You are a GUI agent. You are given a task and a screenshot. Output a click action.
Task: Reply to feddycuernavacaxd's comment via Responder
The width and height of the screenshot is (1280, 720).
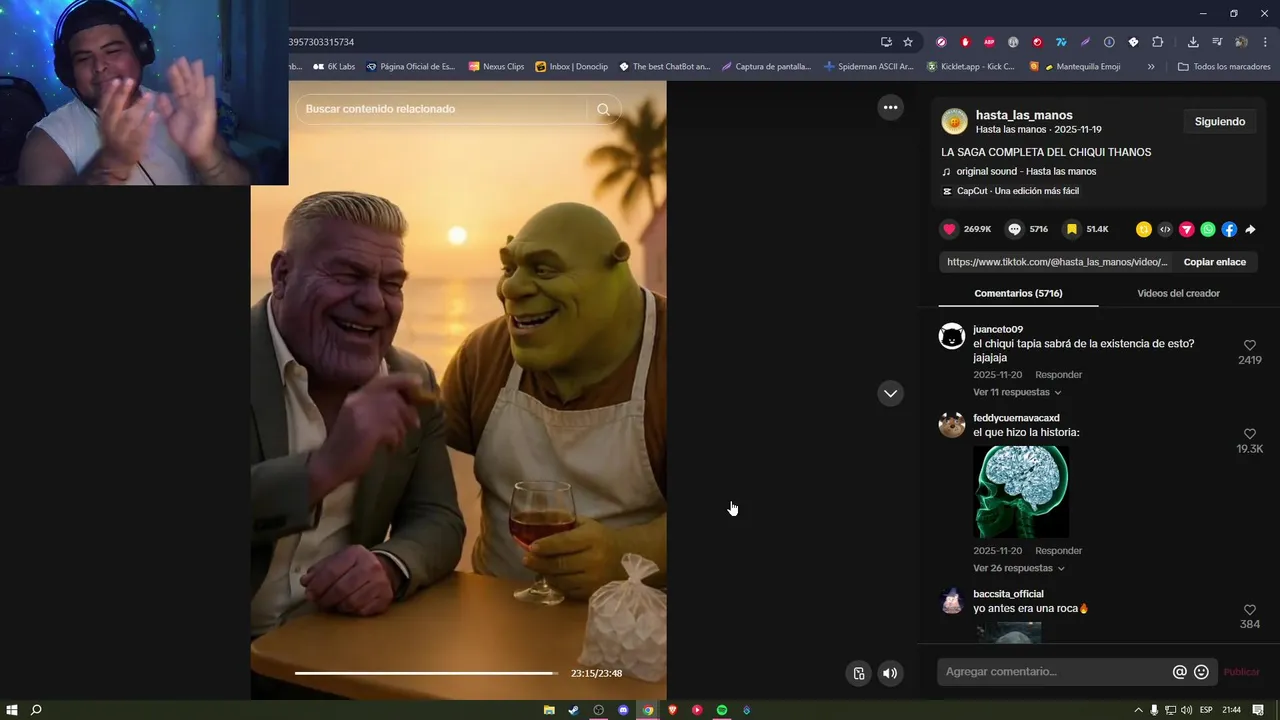[1058, 551]
